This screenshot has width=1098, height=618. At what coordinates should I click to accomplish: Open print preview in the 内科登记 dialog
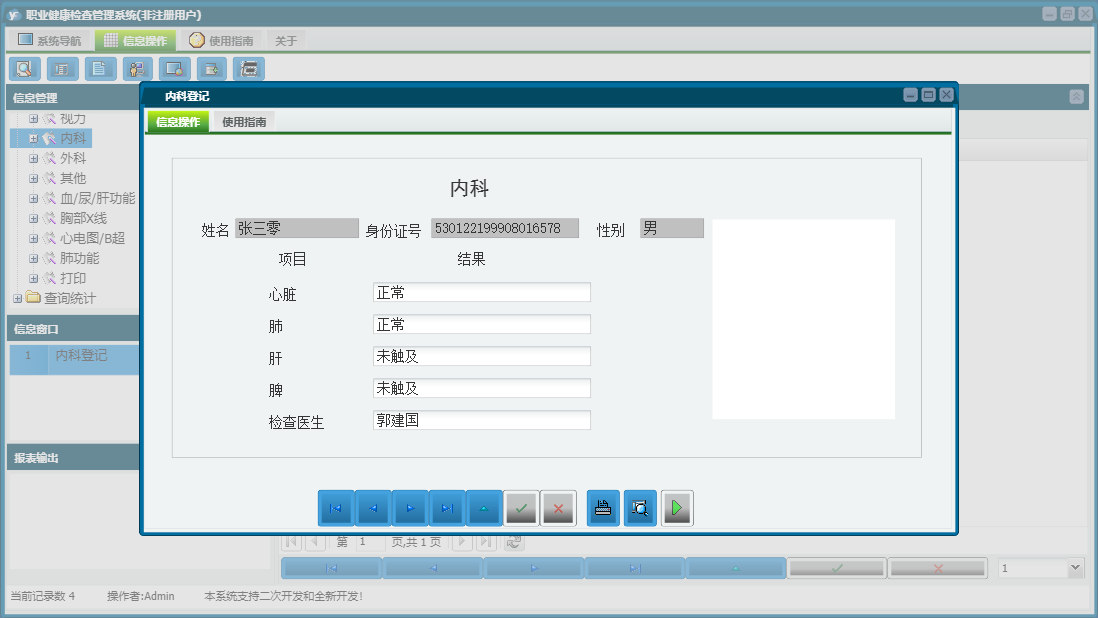640,508
